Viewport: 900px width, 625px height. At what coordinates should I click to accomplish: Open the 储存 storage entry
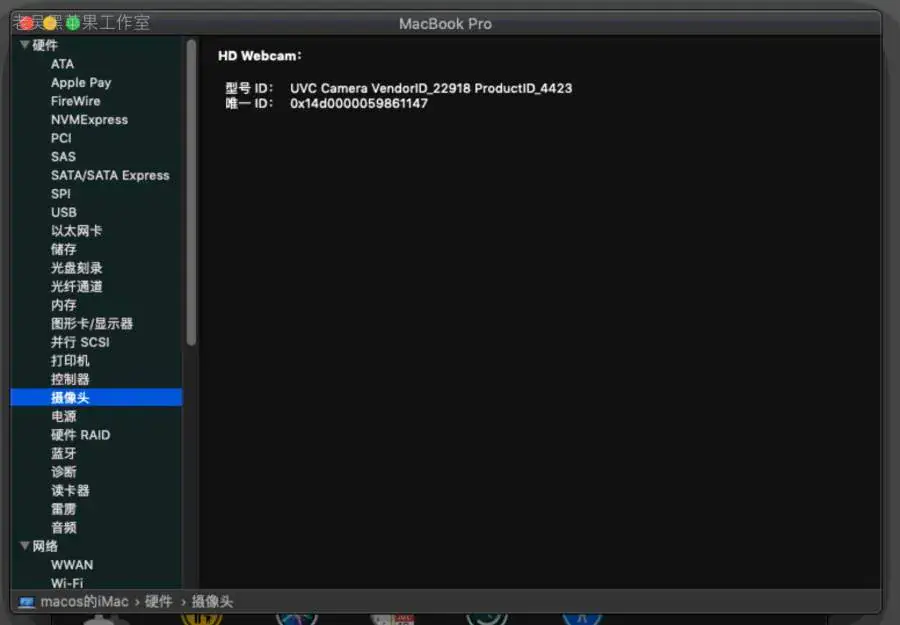tap(64, 249)
